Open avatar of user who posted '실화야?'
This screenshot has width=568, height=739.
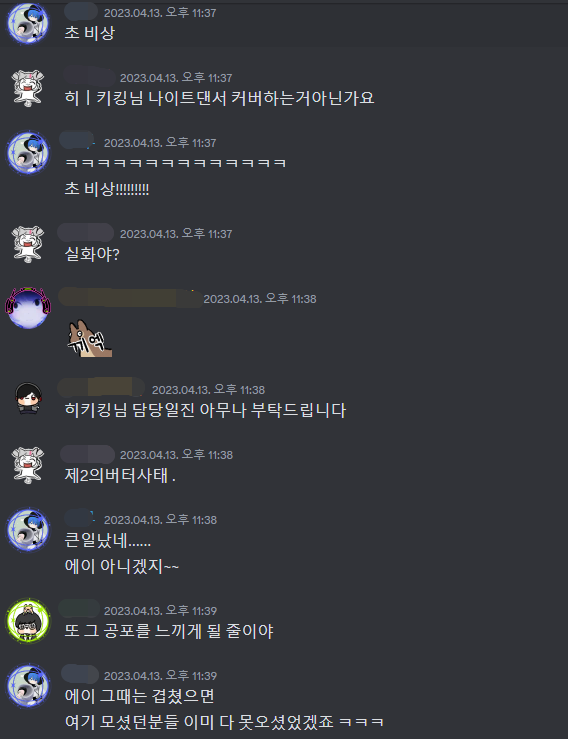tap(28, 244)
